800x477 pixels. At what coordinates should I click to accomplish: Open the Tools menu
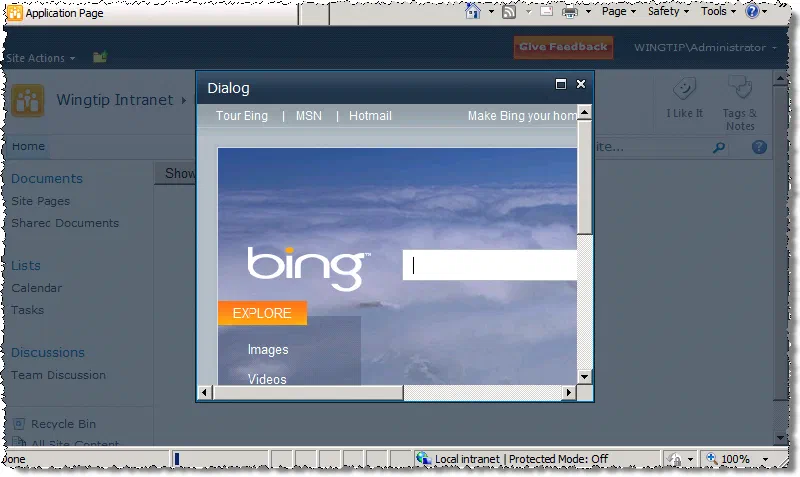point(718,11)
